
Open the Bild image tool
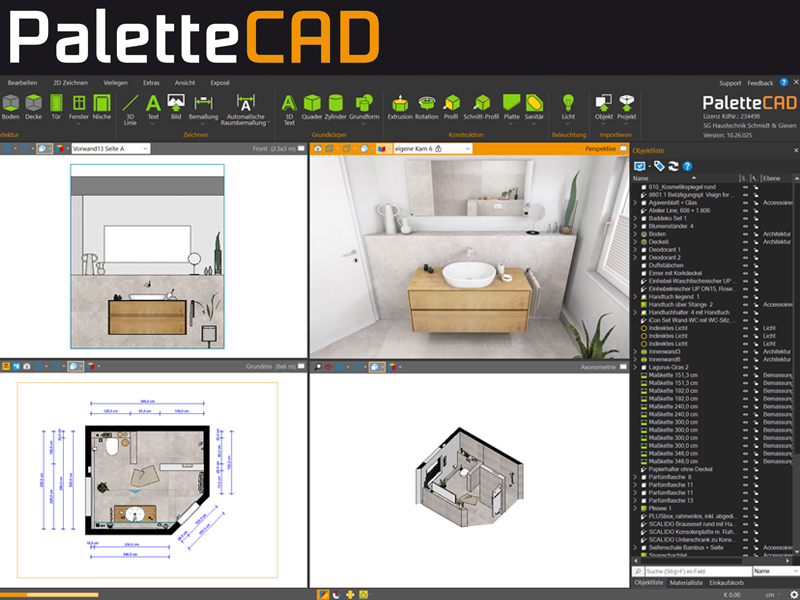point(176,107)
